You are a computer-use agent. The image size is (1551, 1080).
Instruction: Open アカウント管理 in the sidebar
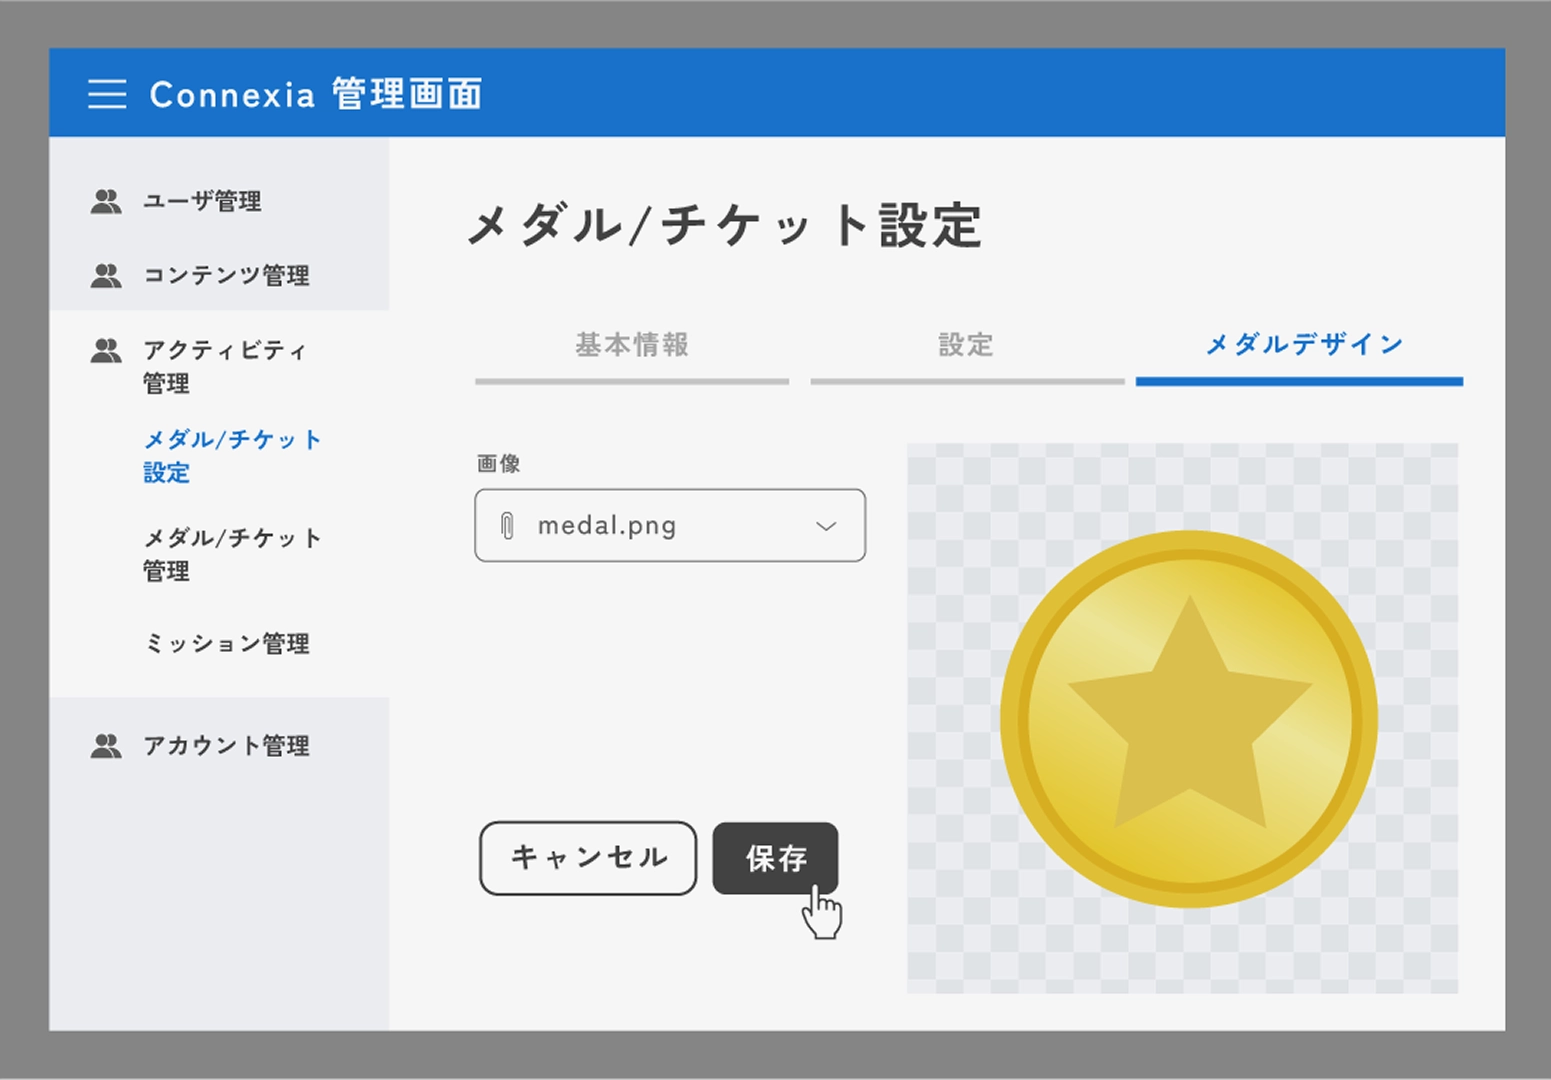click(226, 745)
